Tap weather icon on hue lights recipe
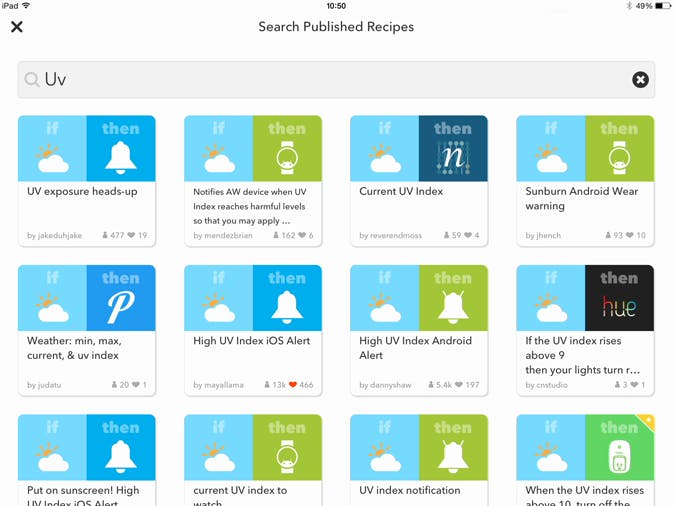The width and height of the screenshot is (674, 506). (x=551, y=308)
